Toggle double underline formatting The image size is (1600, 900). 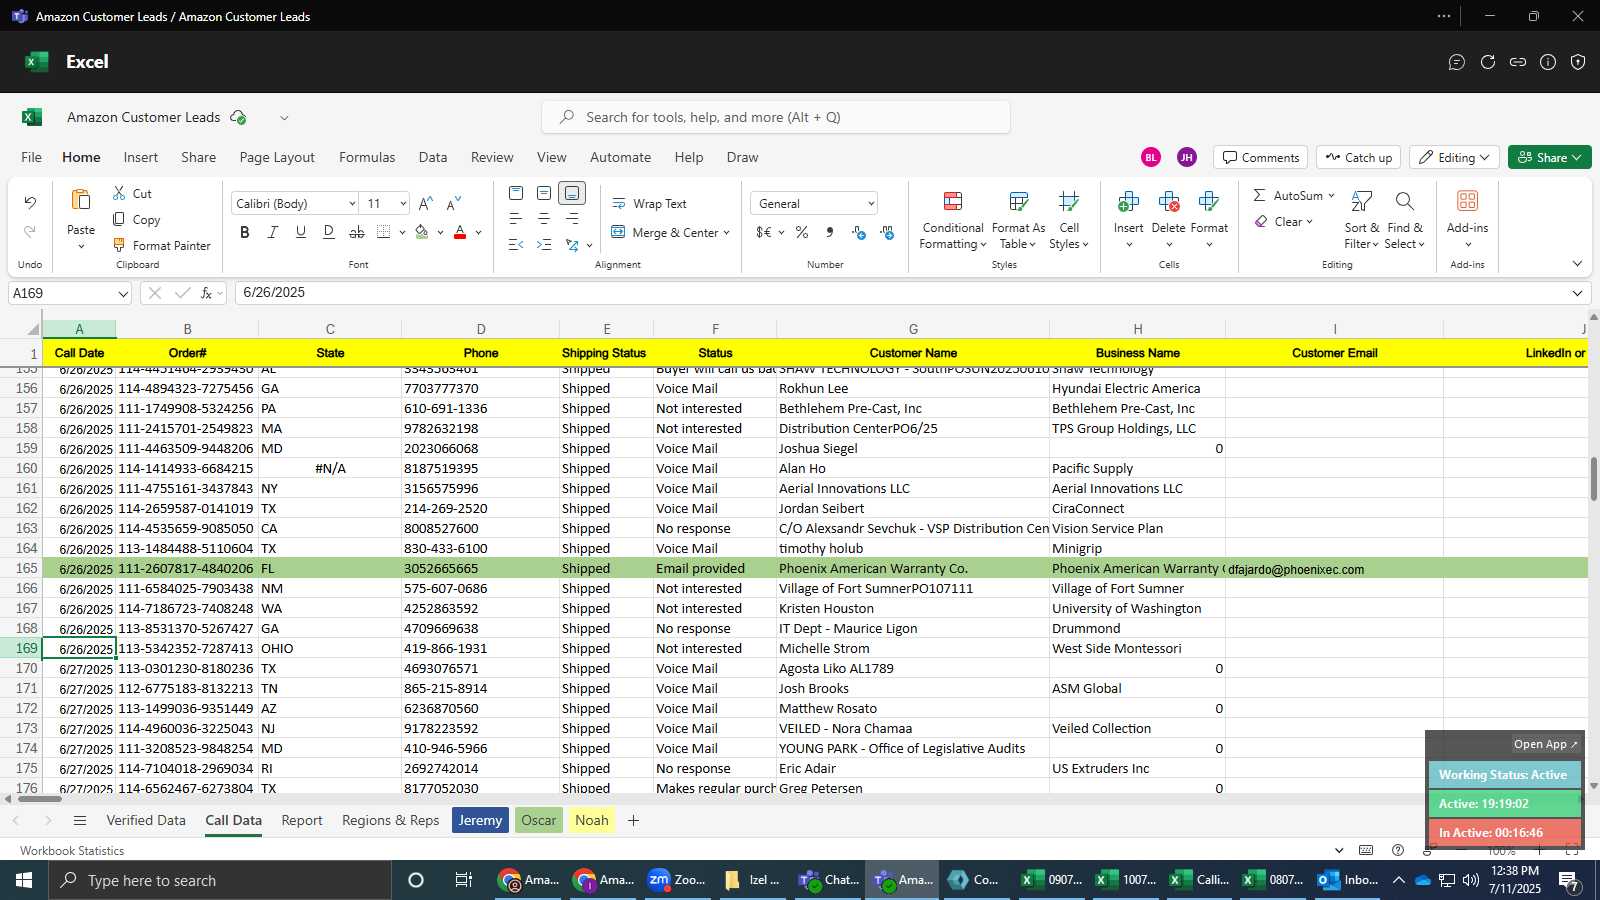pyautogui.click(x=329, y=232)
